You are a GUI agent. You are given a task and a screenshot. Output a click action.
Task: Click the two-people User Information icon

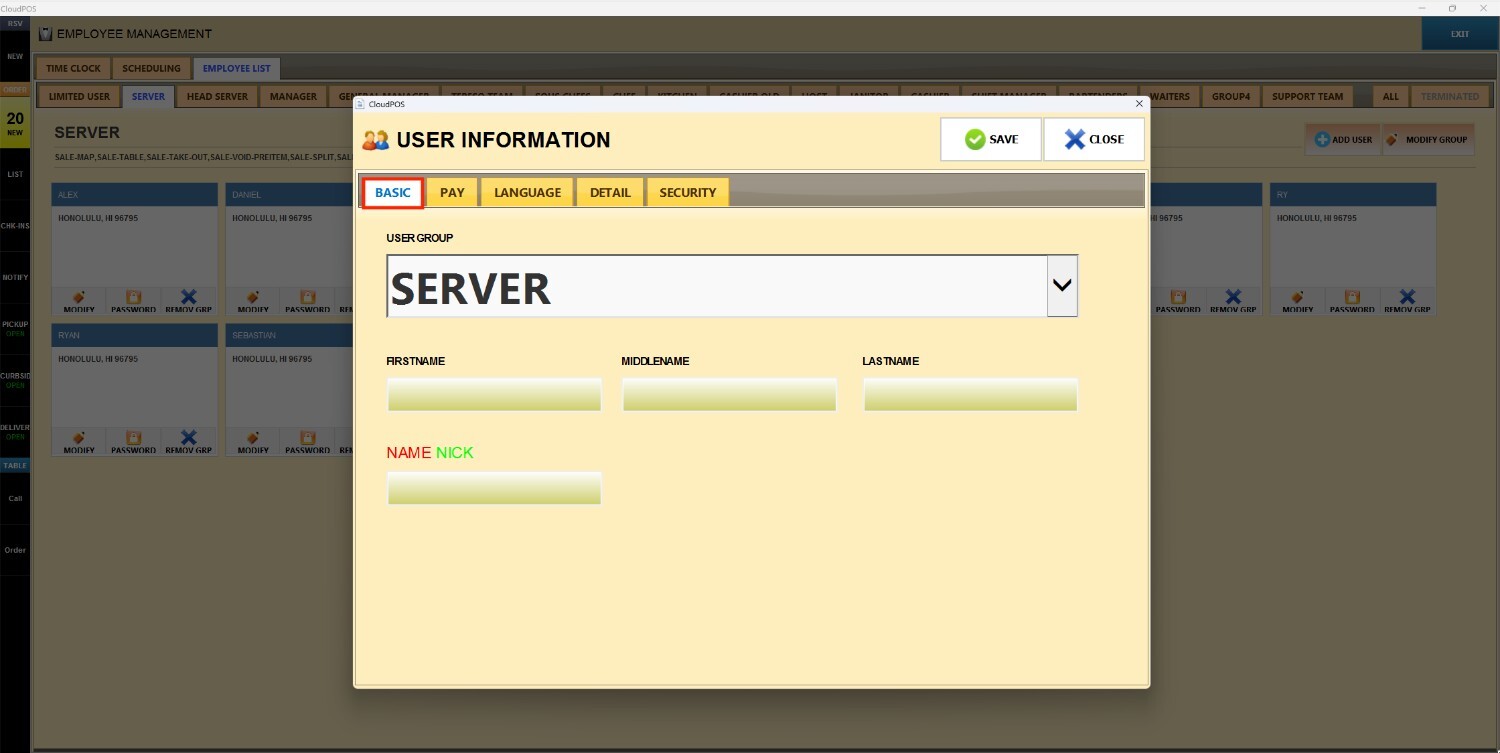[x=376, y=140]
